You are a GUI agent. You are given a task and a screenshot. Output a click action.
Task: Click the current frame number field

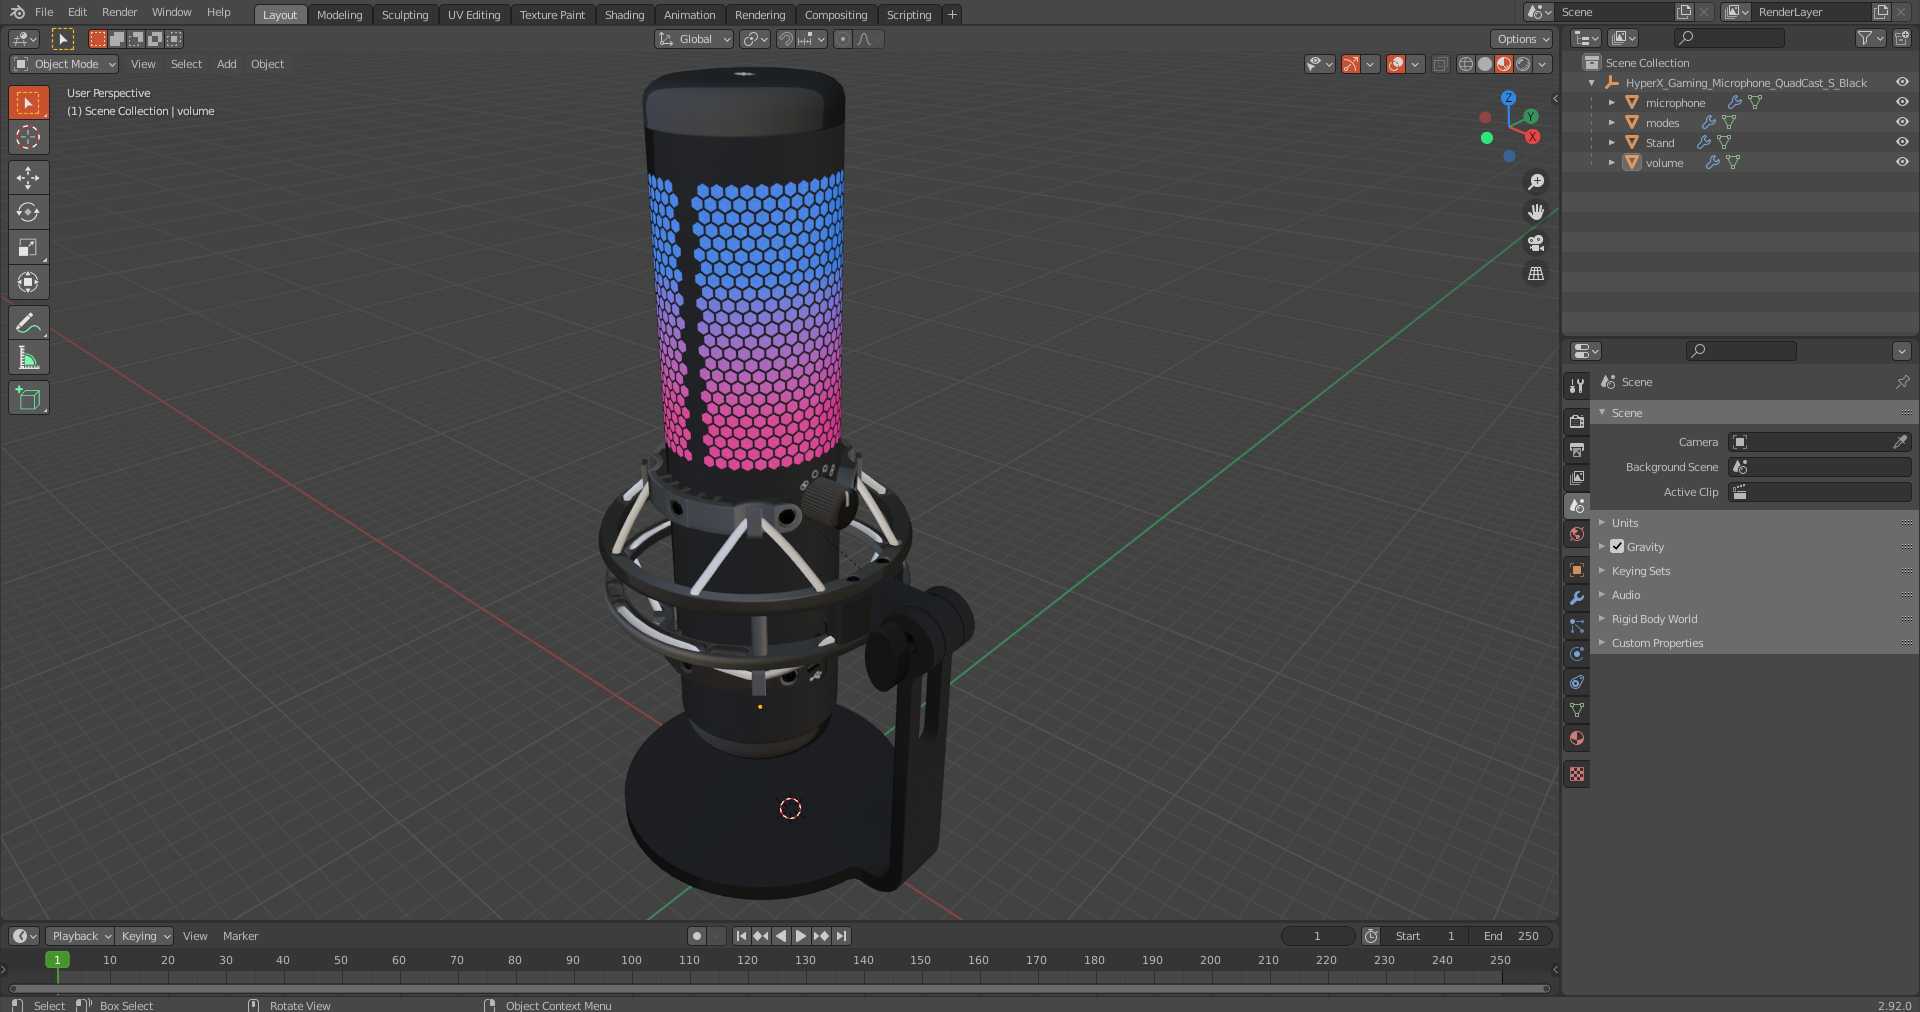point(1318,936)
